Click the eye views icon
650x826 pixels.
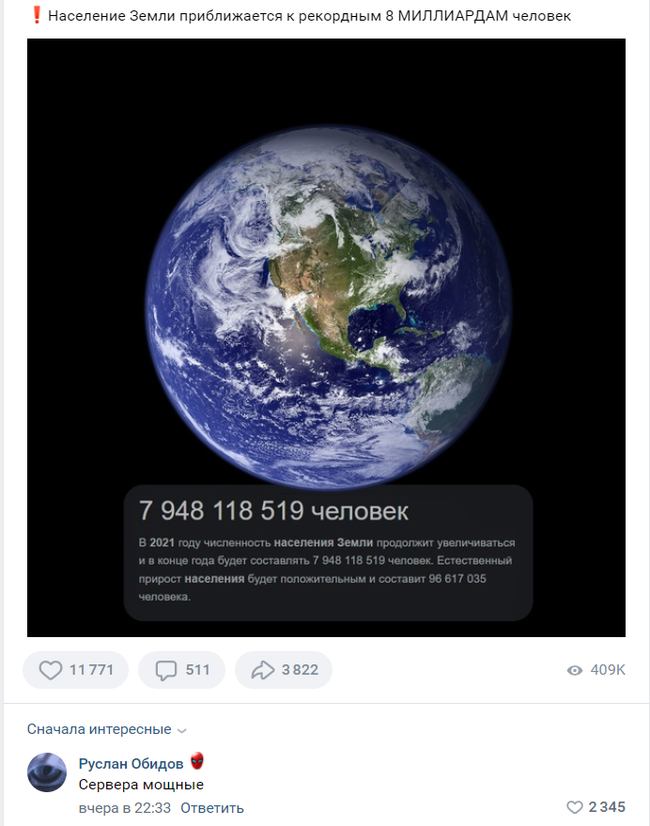[574, 670]
